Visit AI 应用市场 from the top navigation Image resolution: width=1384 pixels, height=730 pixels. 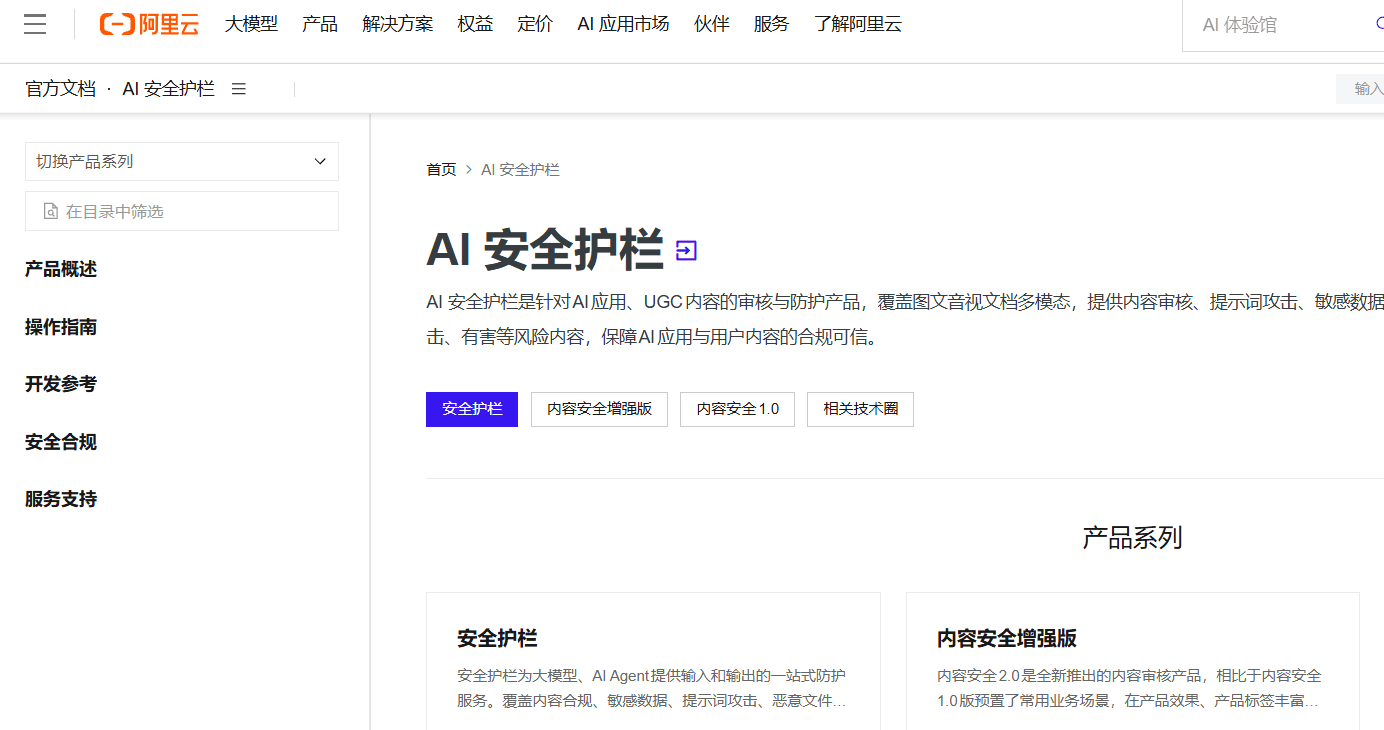tap(623, 25)
